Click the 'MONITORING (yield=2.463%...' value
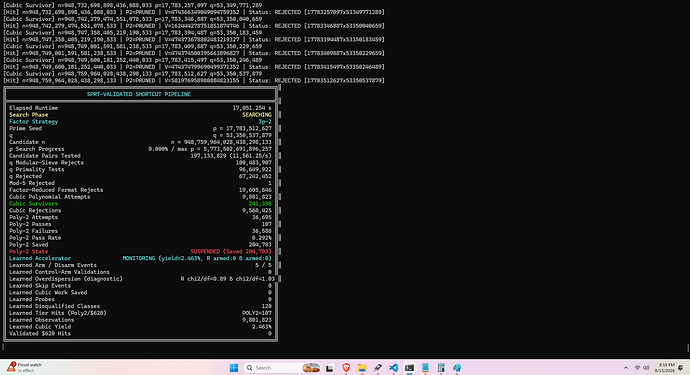Viewport: 690px width, 375px height. [197, 258]
